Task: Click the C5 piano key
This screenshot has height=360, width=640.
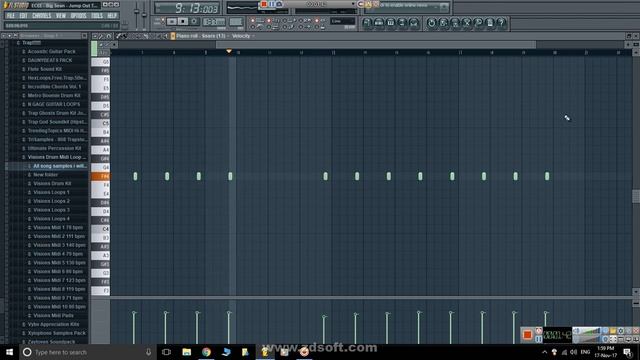Action: (x=100, y=123)
